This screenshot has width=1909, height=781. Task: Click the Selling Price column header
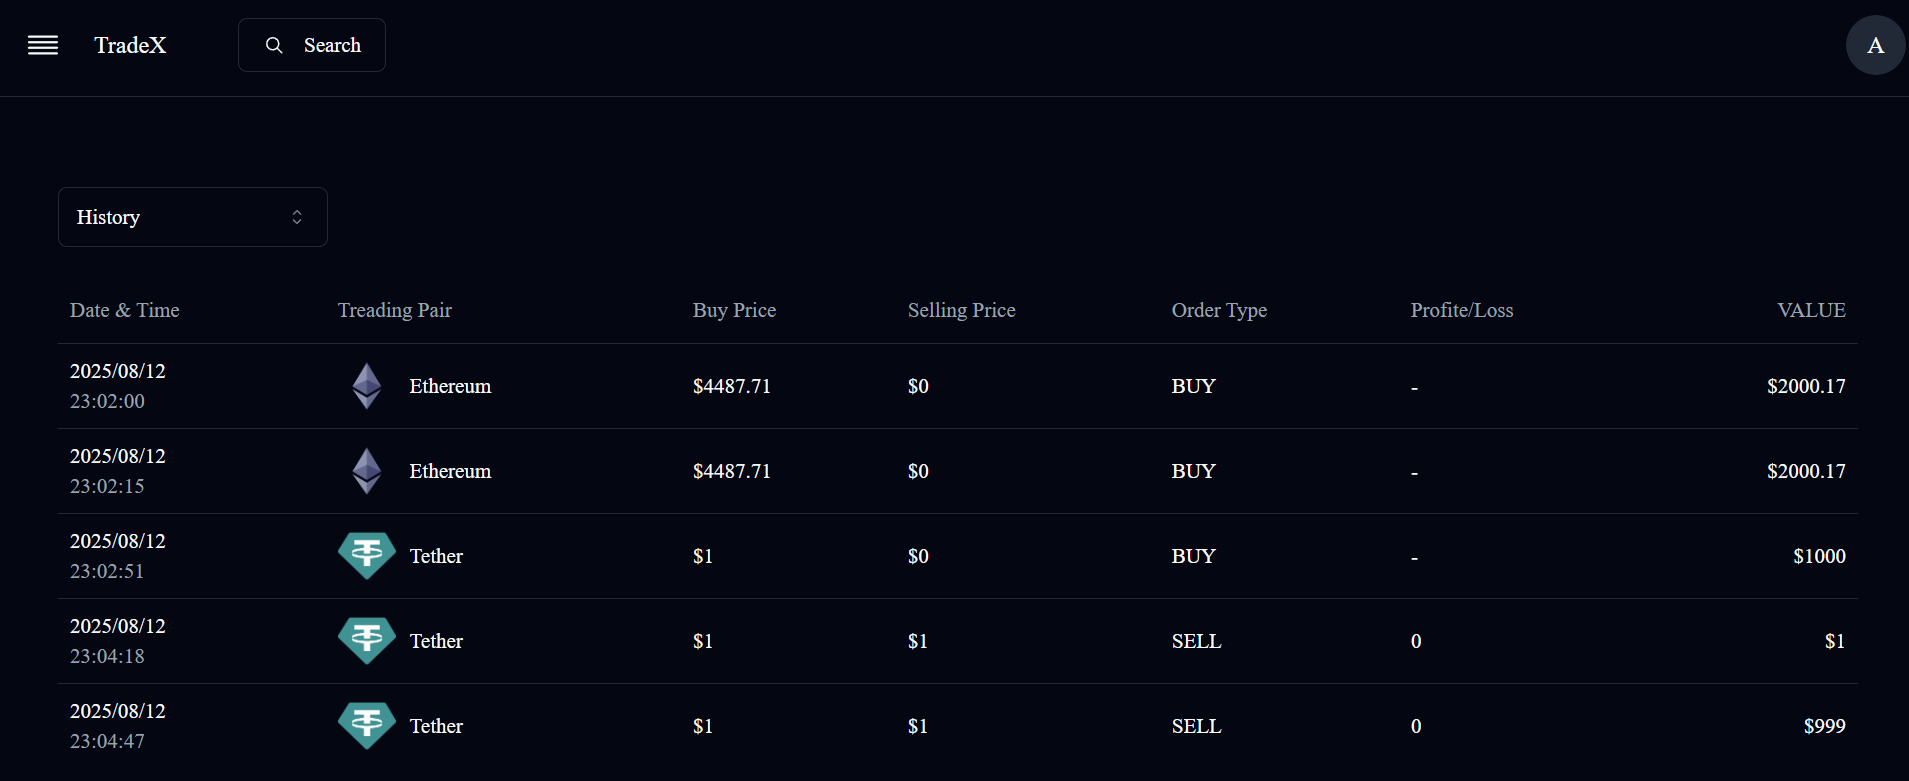(x=961, y=310)
